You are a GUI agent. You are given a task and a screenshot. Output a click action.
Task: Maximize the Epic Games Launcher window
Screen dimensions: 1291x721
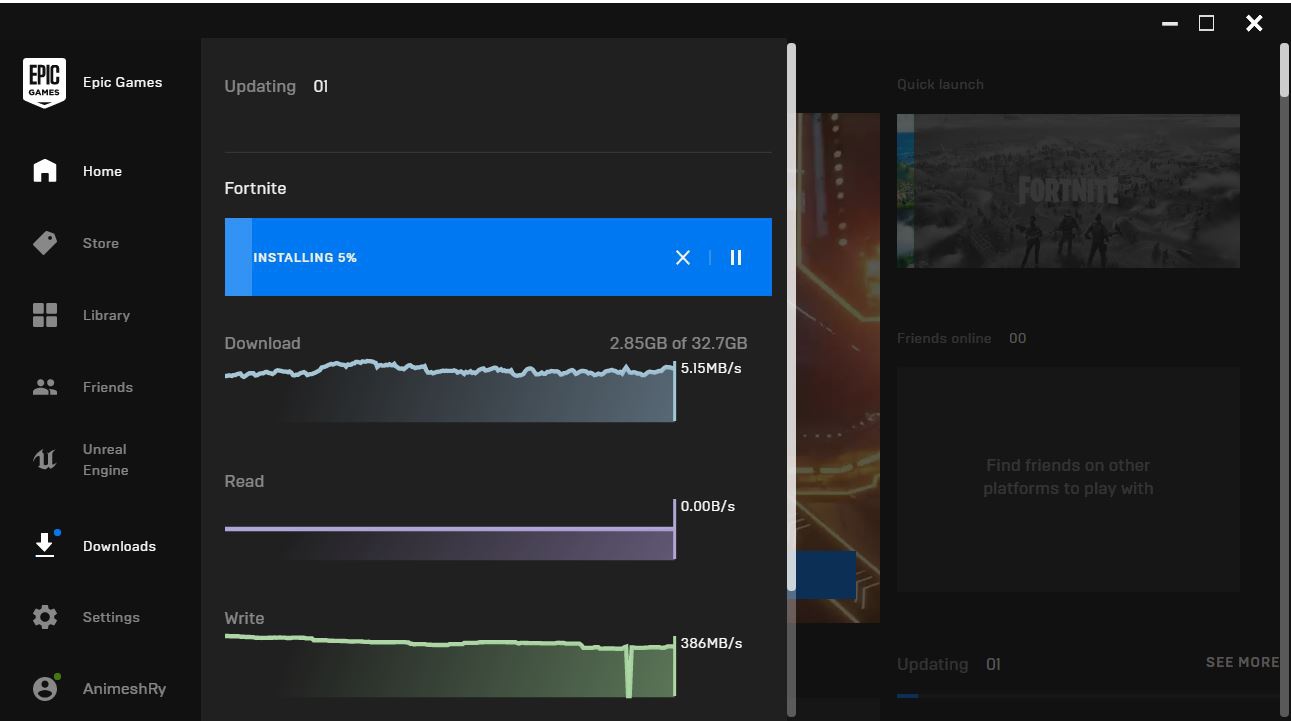tap(1207, 23)
